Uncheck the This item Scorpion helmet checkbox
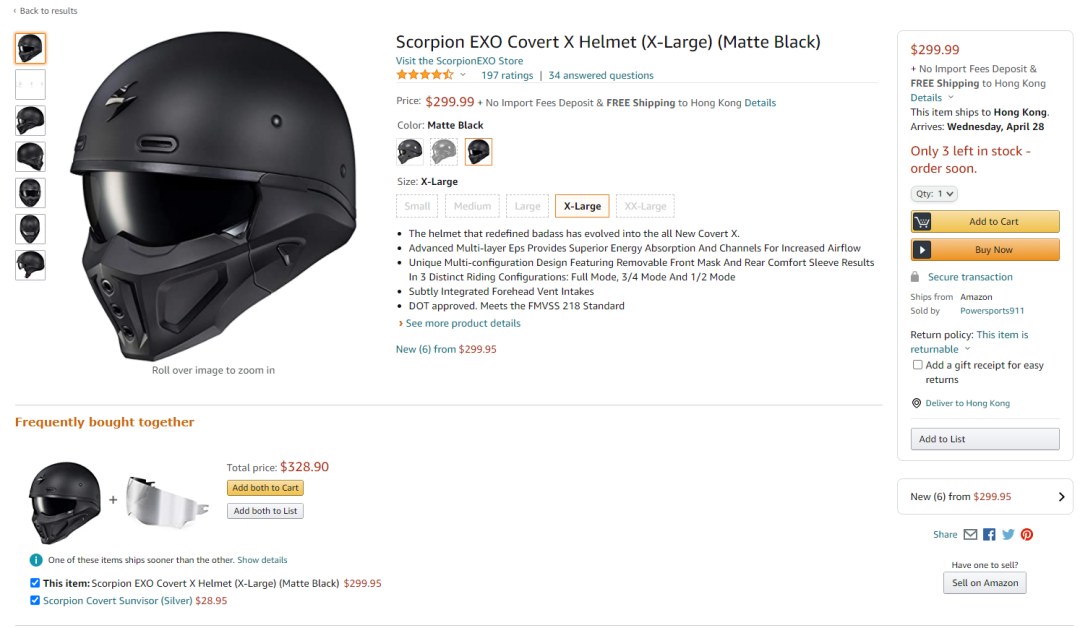This screenshot has height=628, width=1080. (x=34, y=583)
